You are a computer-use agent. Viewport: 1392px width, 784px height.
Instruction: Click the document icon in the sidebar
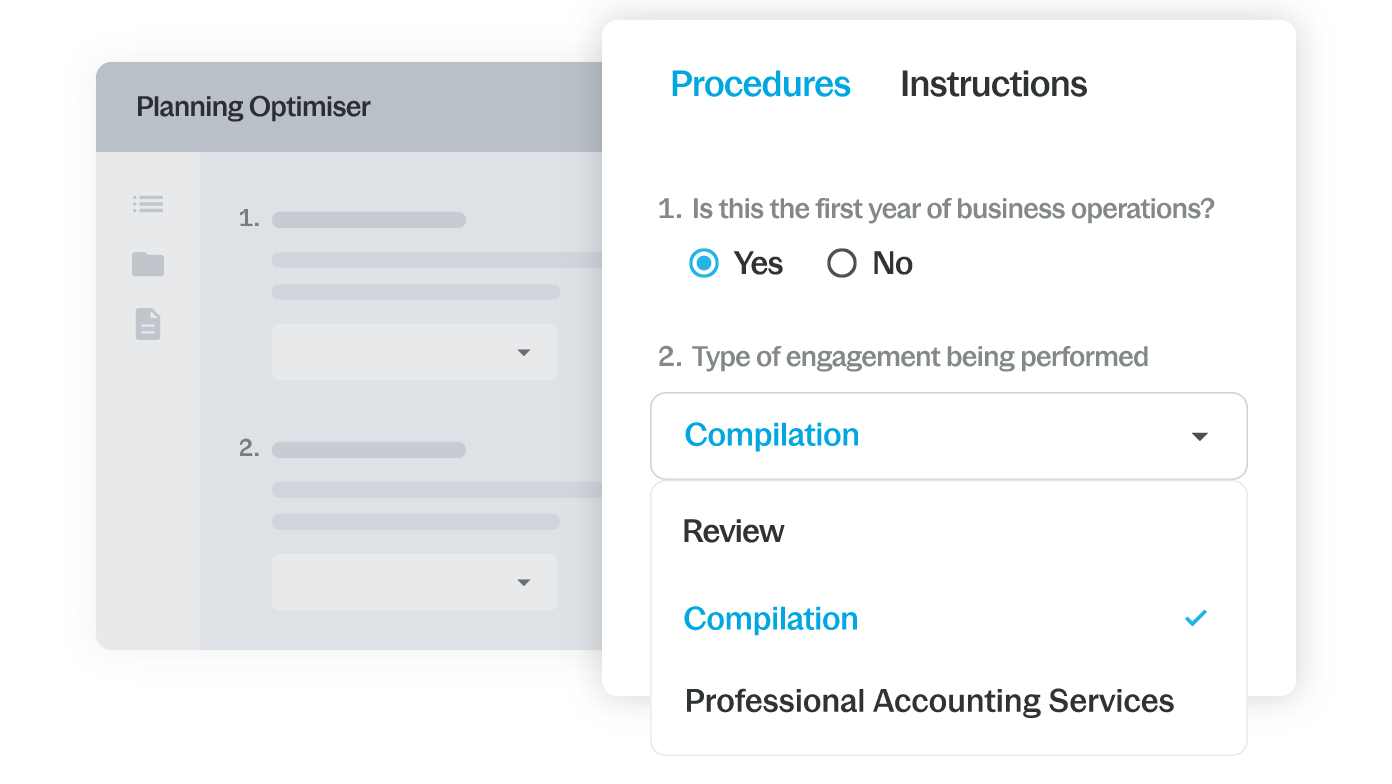[148, 324]
